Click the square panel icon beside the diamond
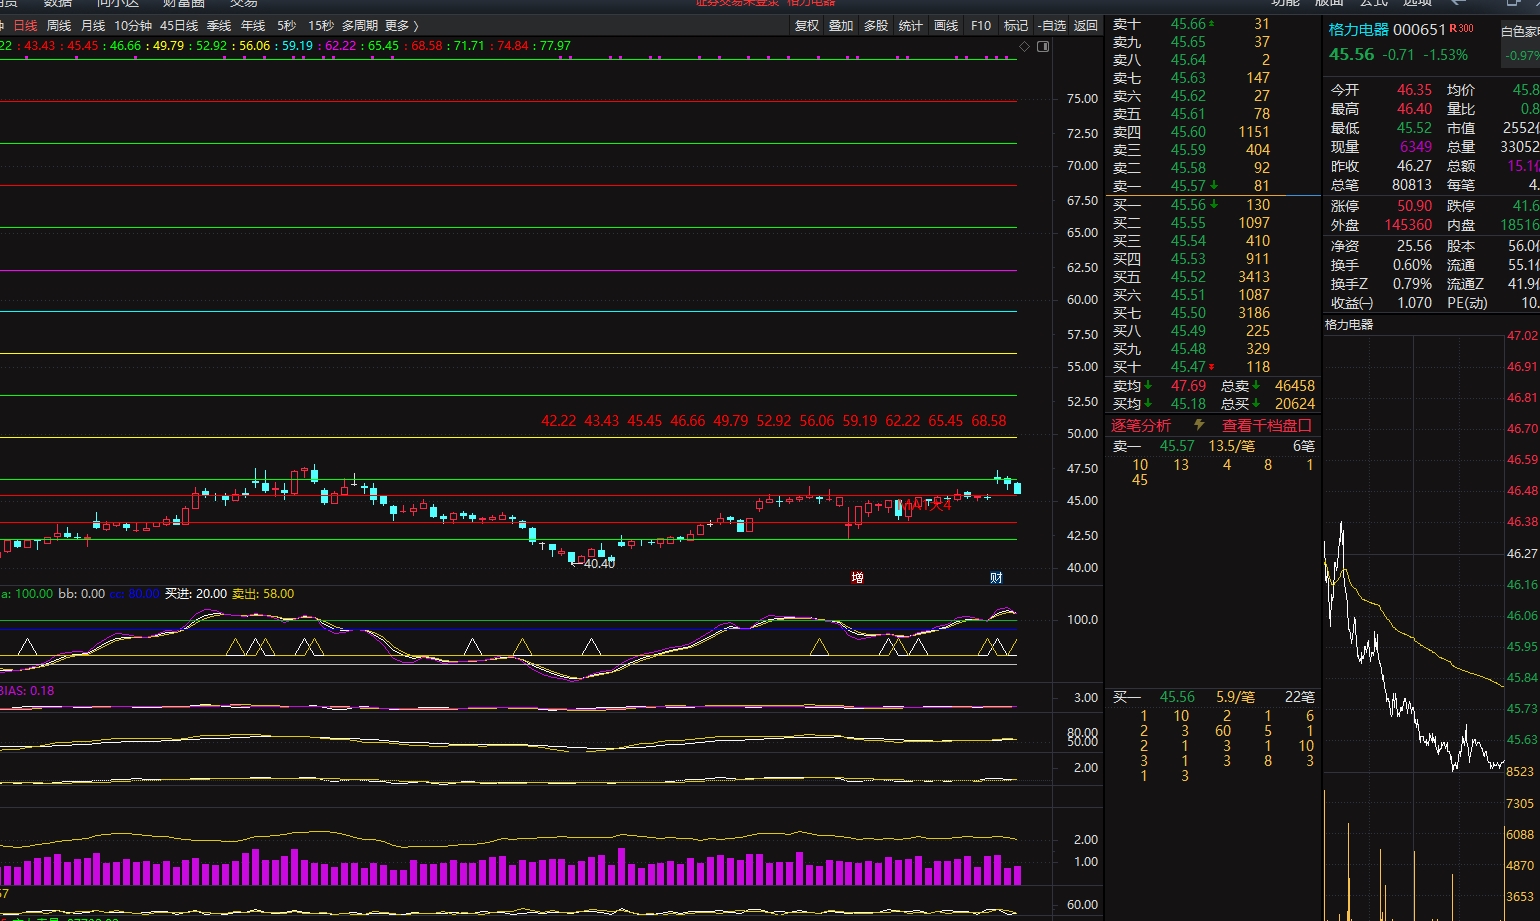Screen dimensions: 1540x921 [1043, 46]
